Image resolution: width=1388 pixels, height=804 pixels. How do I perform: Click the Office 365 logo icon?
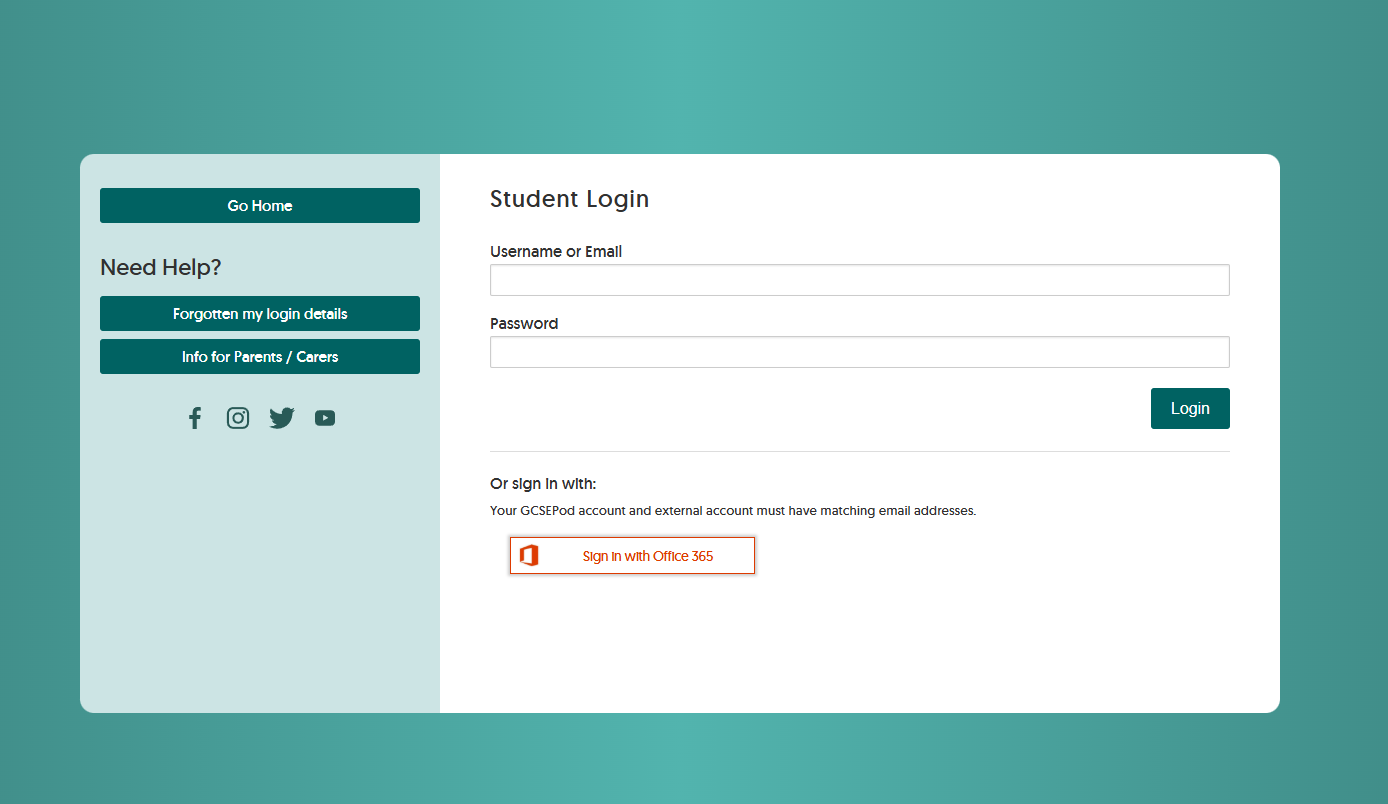(528, 555)
